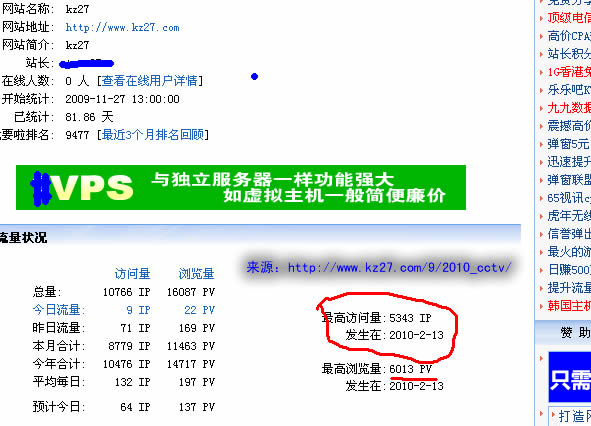Open 最近3个月排名回顾 ranking link
Image resolution: width=591 pixels, height=426 pixels.
point(153,135)
